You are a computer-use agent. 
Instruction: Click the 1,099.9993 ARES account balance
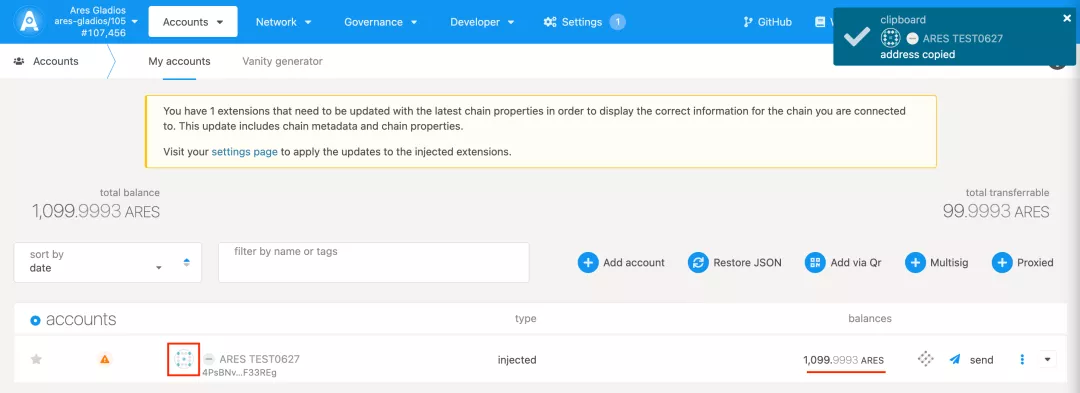[843, 360]
